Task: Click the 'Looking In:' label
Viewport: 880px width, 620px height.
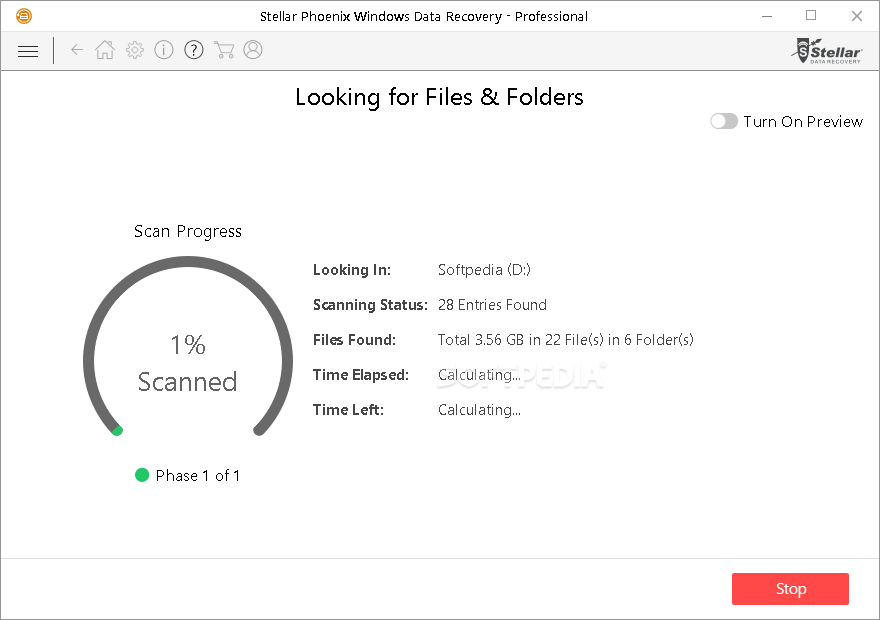Action: pyautogui.click(x=352, y=270)
